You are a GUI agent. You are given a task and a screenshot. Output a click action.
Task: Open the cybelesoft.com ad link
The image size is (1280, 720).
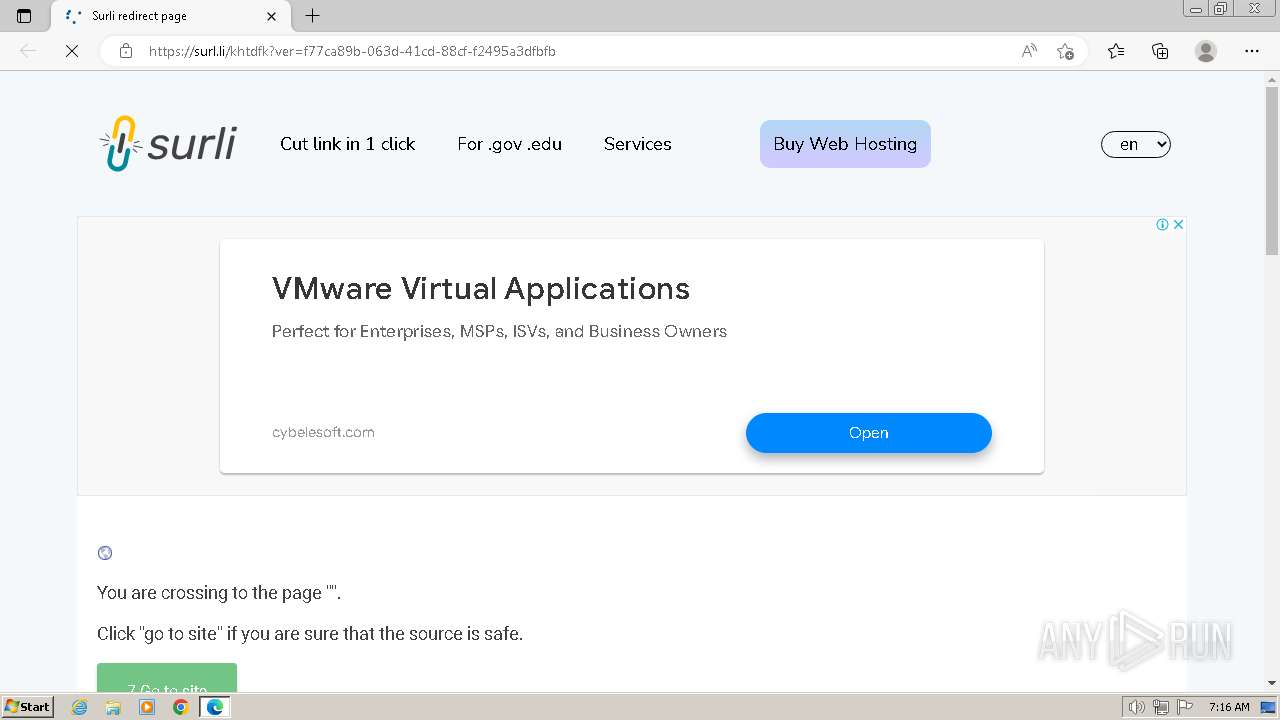tap(323, 432)
